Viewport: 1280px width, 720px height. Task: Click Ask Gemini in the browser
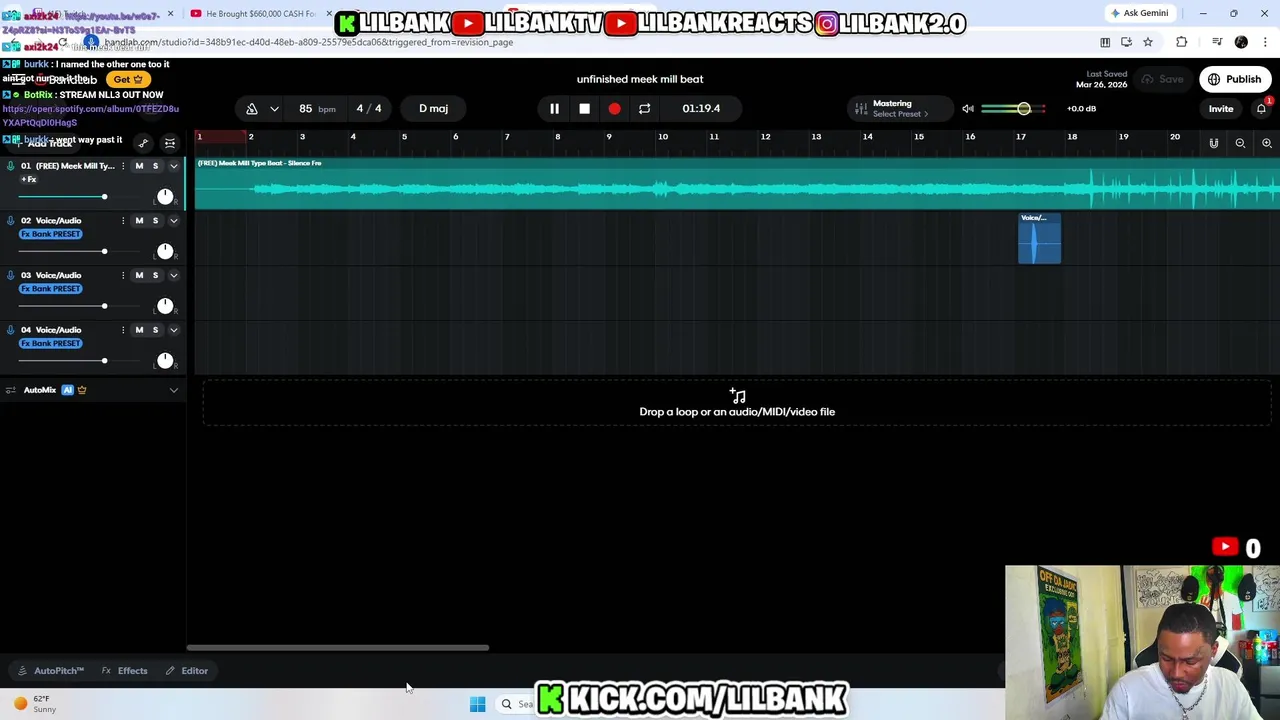[1139, 13]
